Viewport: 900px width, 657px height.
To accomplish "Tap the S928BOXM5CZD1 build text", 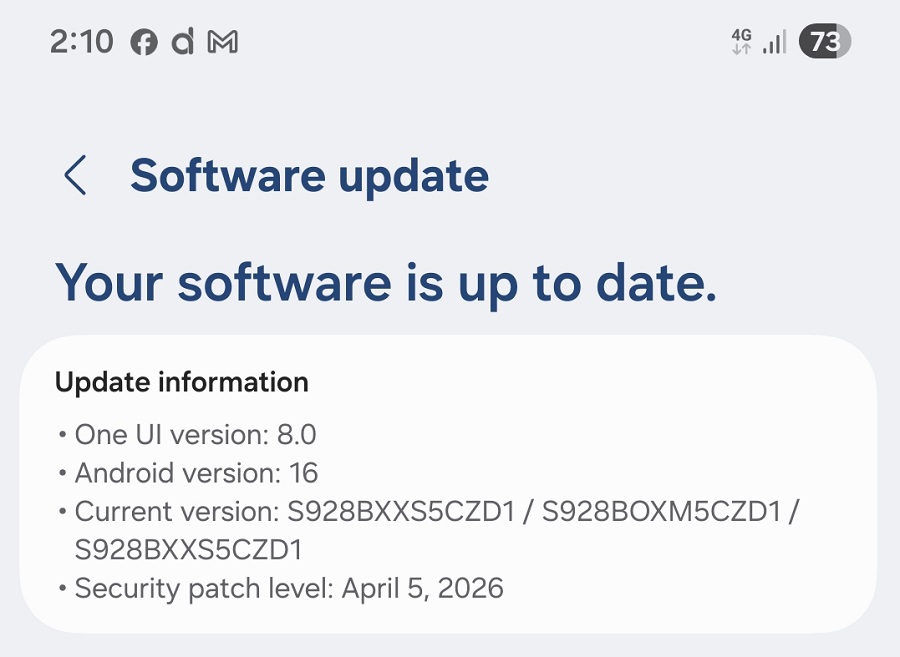I will coord(660,512).
